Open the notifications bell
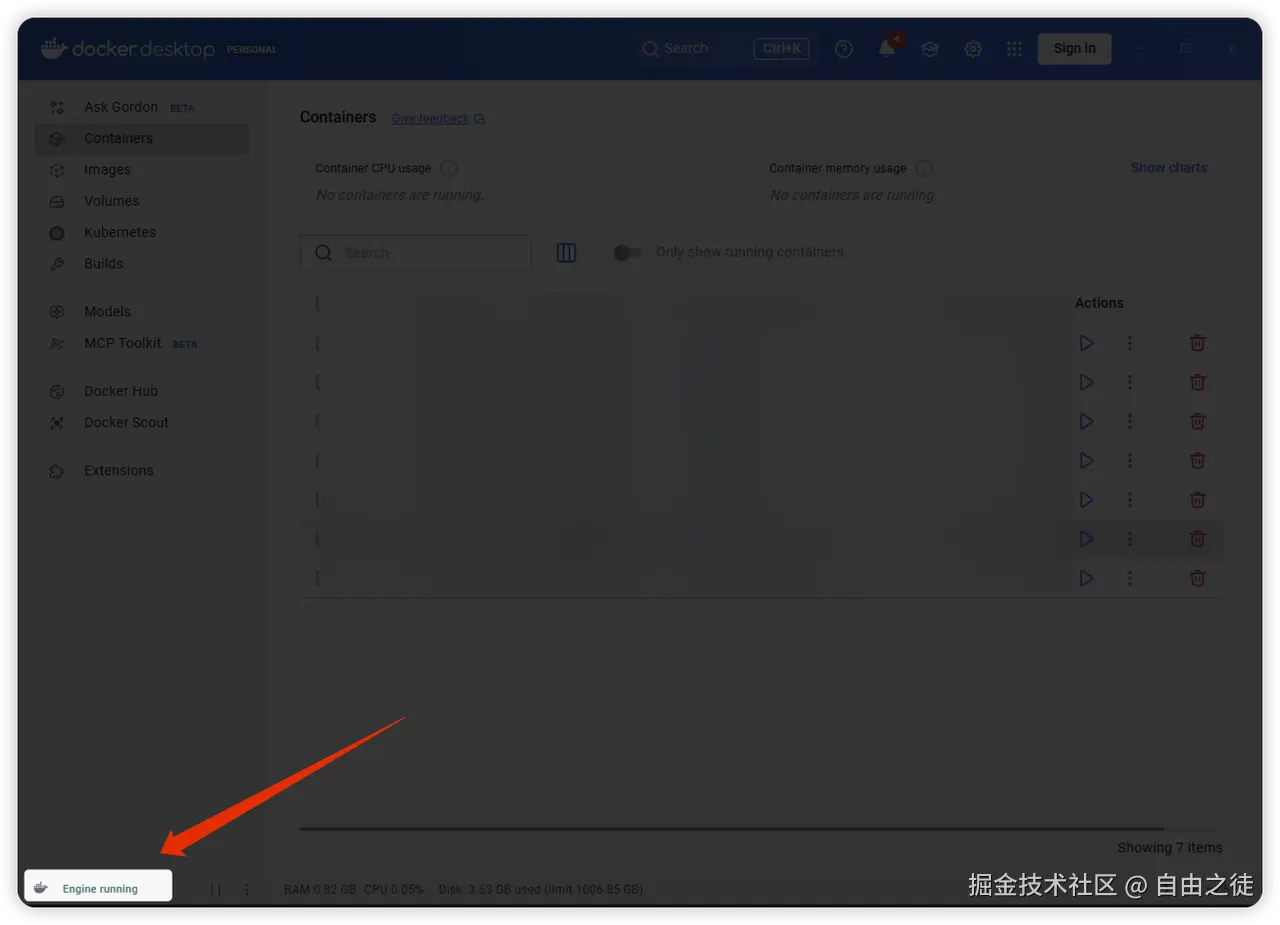The width and height of the screenshot is (1280, 925). tap(887, 48)
